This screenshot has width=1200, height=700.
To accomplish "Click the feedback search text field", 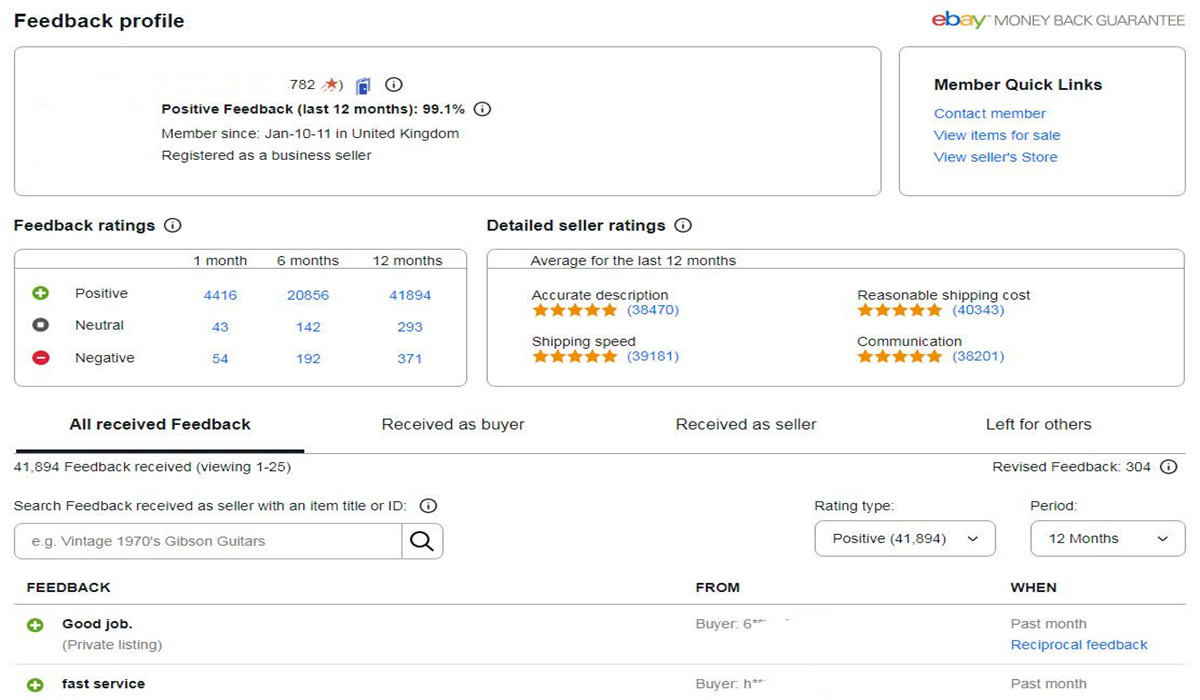I will click(x=208, y=541).
